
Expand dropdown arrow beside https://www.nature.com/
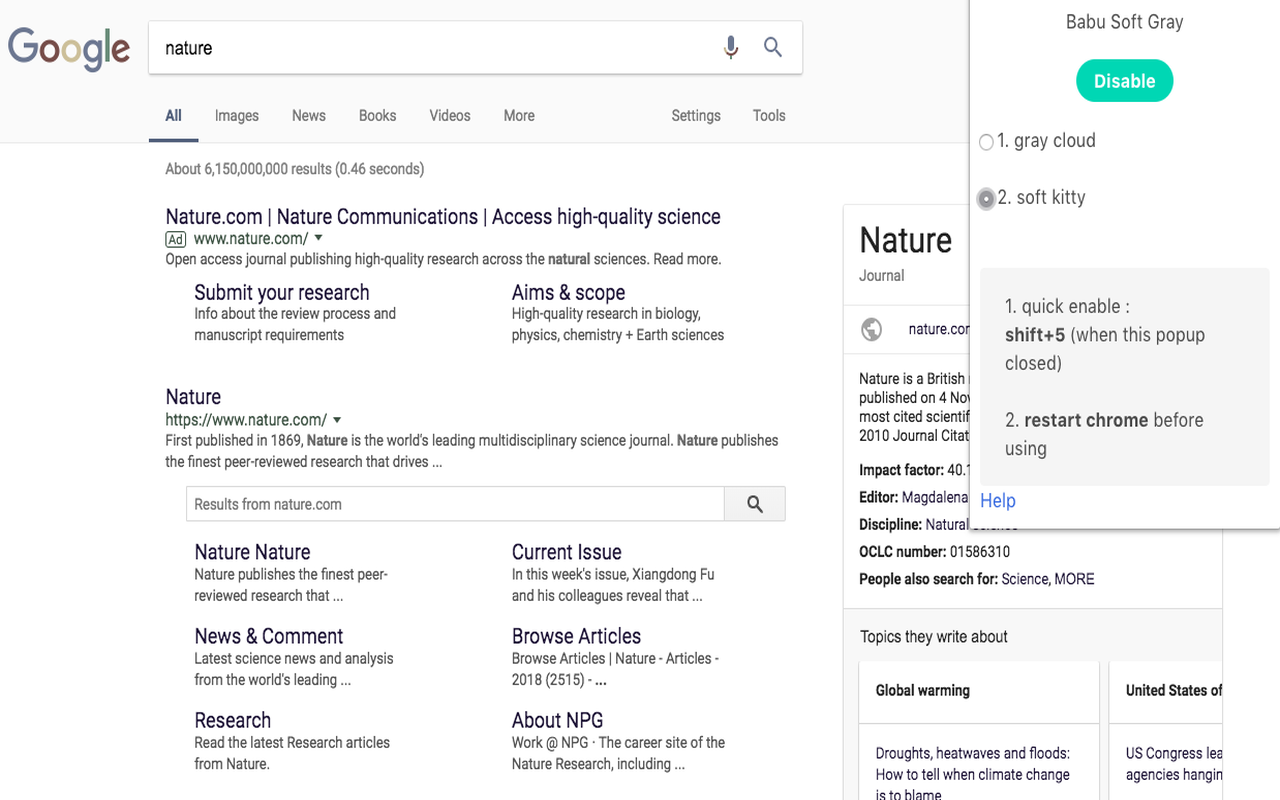point(337,420)
